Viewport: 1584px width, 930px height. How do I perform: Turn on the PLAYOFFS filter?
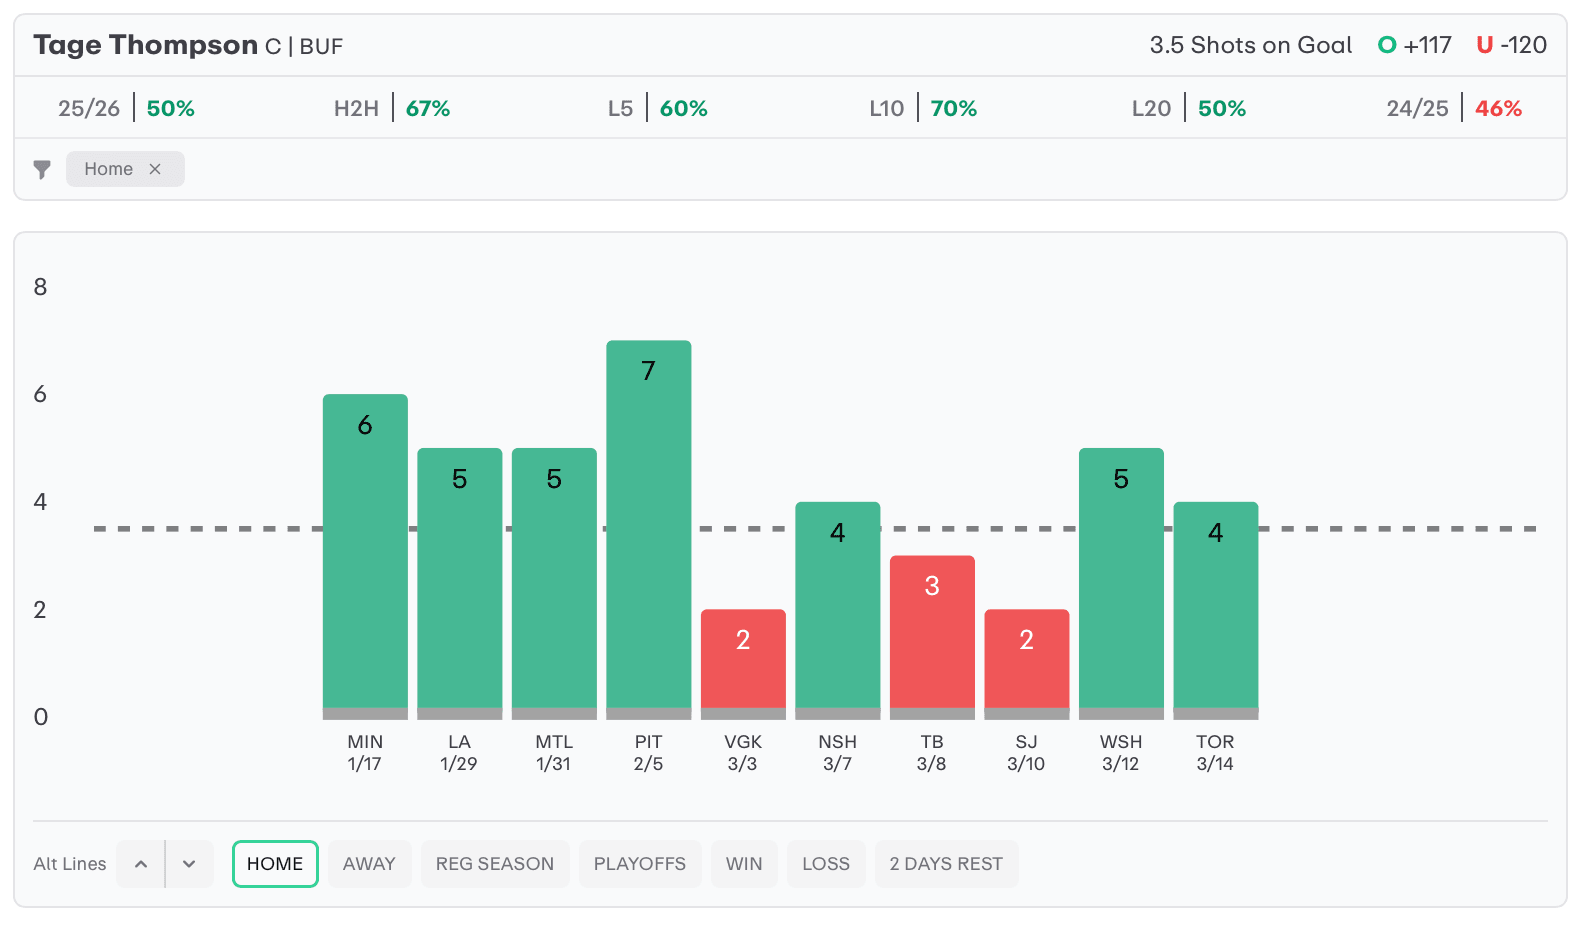coord(639,864)
